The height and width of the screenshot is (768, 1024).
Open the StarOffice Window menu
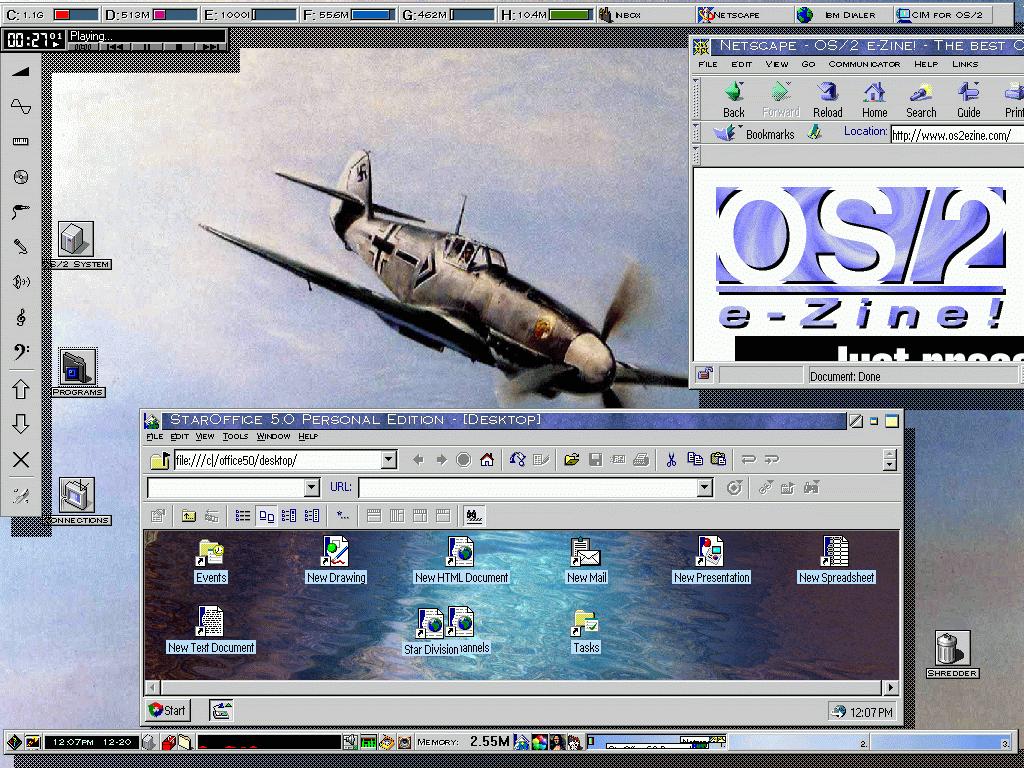point(273,436)
